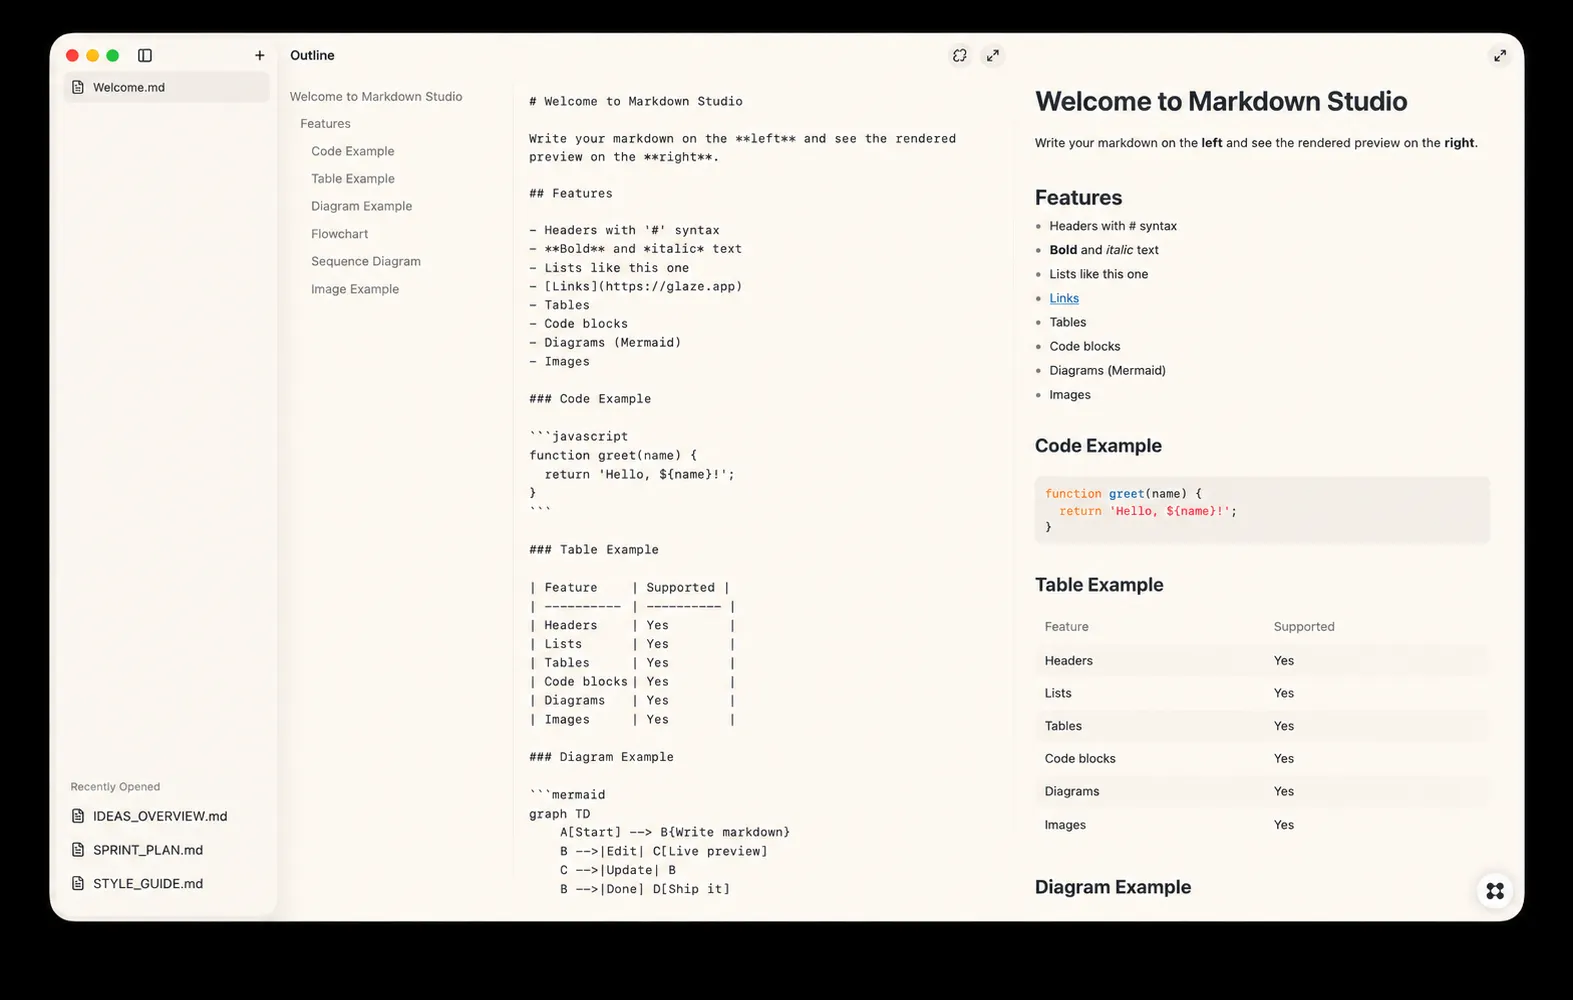Screen dimensions: 1573x1000
Task: Click the Features heading in the preview
Action: 1078,198
